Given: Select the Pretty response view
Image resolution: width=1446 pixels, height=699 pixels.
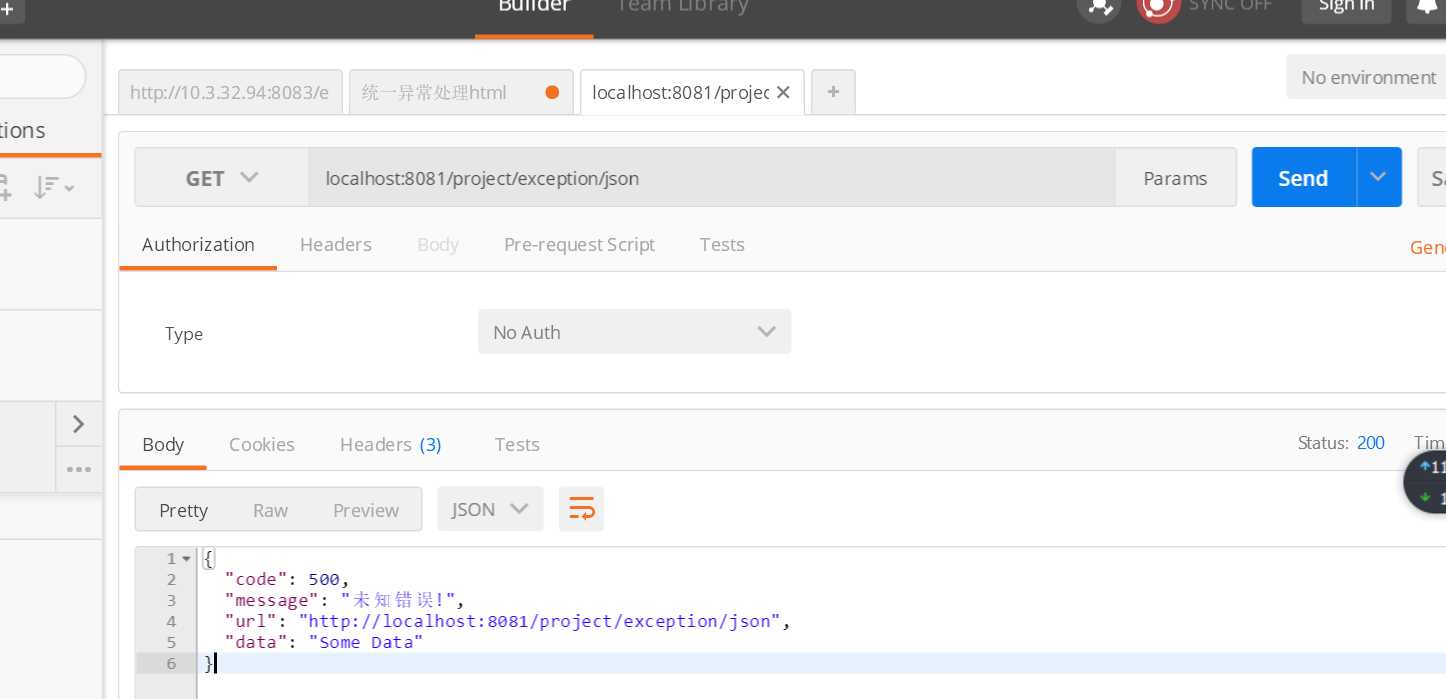Looking at the screenshot, I should click(184, 510).
